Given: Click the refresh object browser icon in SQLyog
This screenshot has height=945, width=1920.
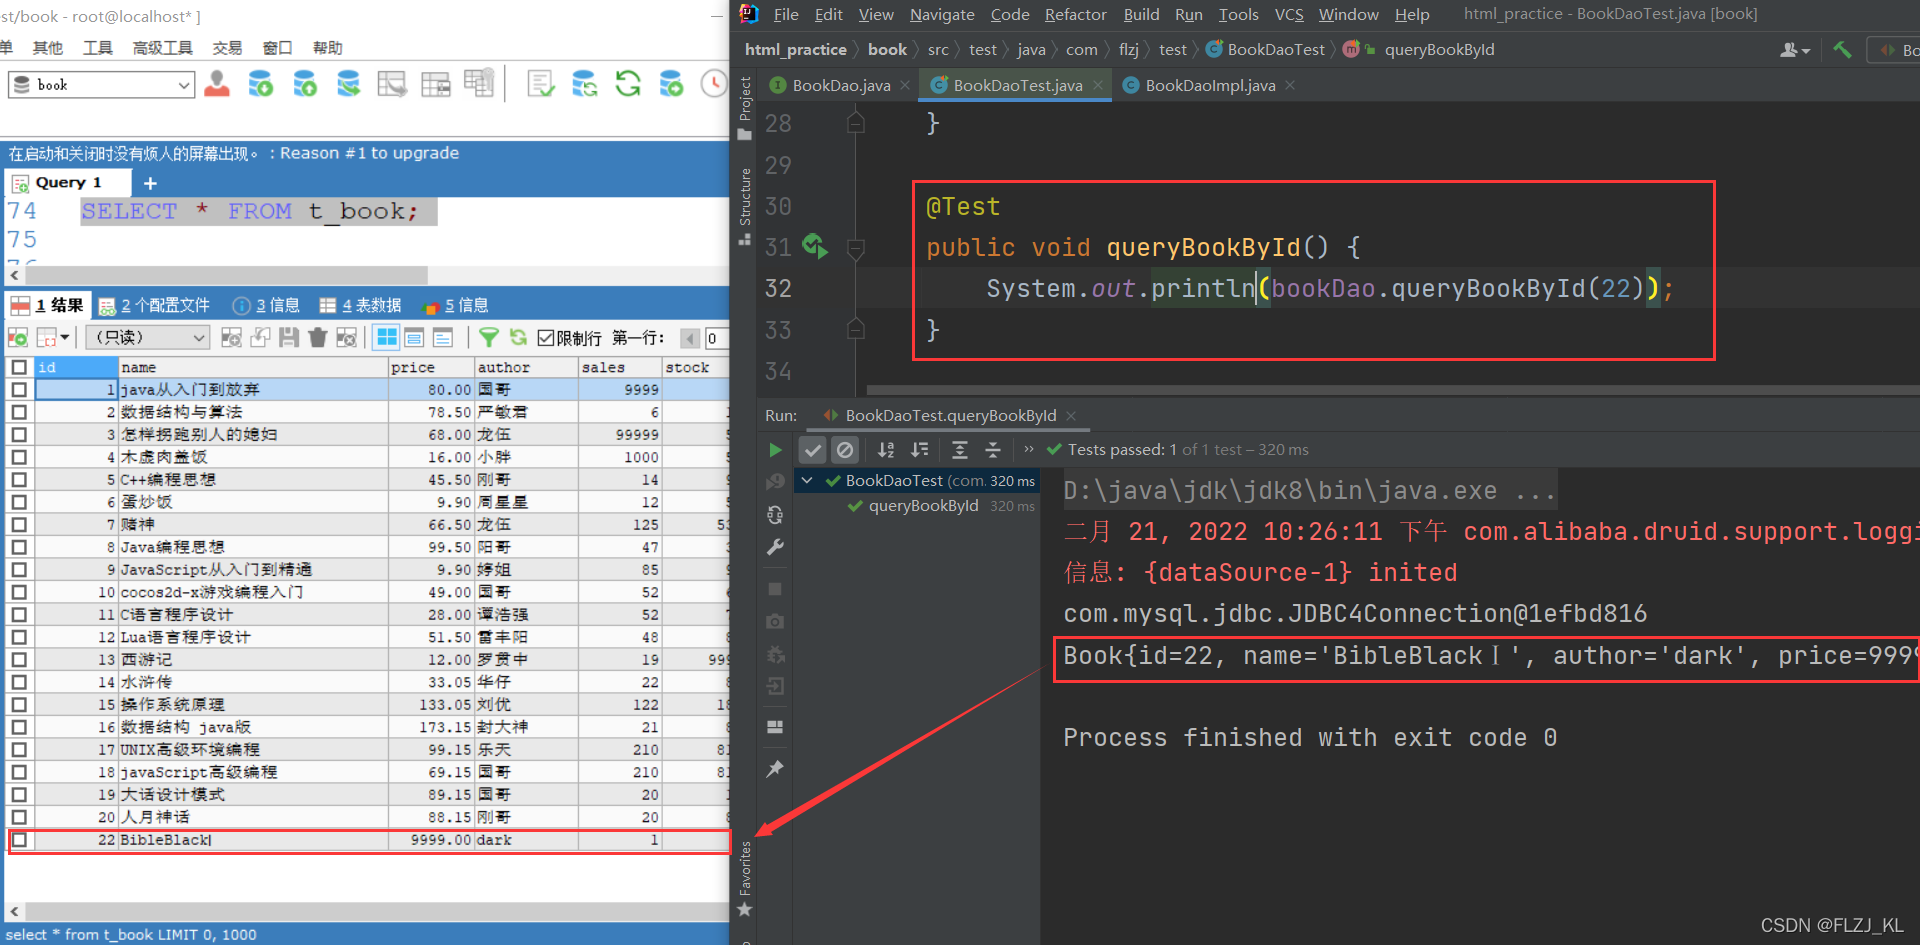Looking at the screenshot, I should point(628,84).
